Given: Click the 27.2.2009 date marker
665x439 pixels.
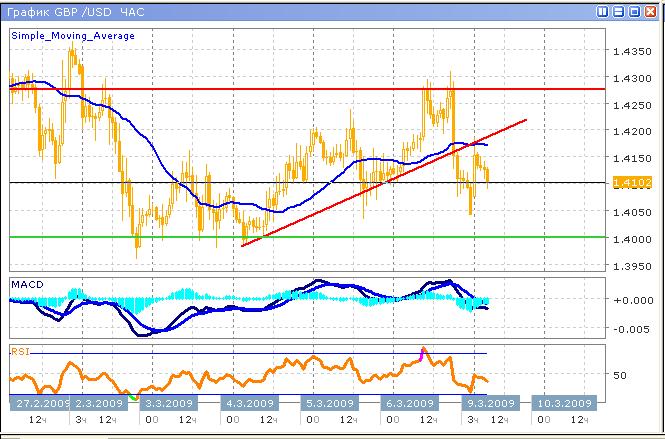Looking at the screenshot, I should pyautogui.click(x=38, y=403).
